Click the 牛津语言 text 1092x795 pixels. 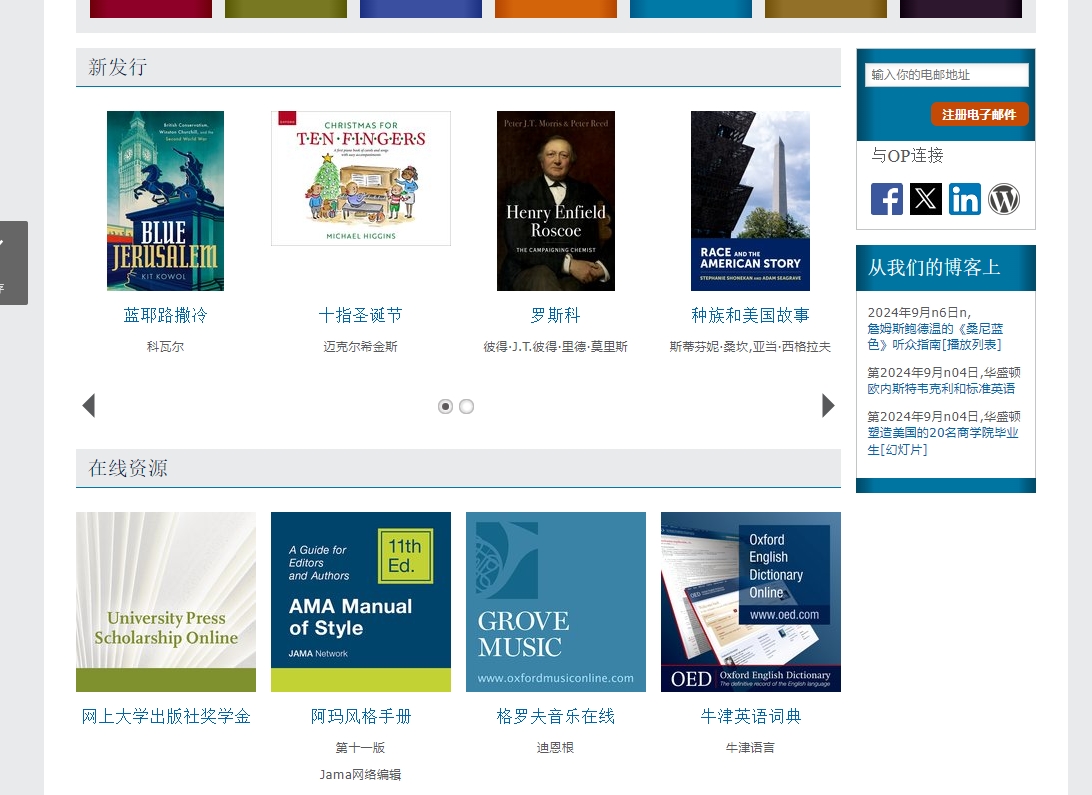click(750, 747)
